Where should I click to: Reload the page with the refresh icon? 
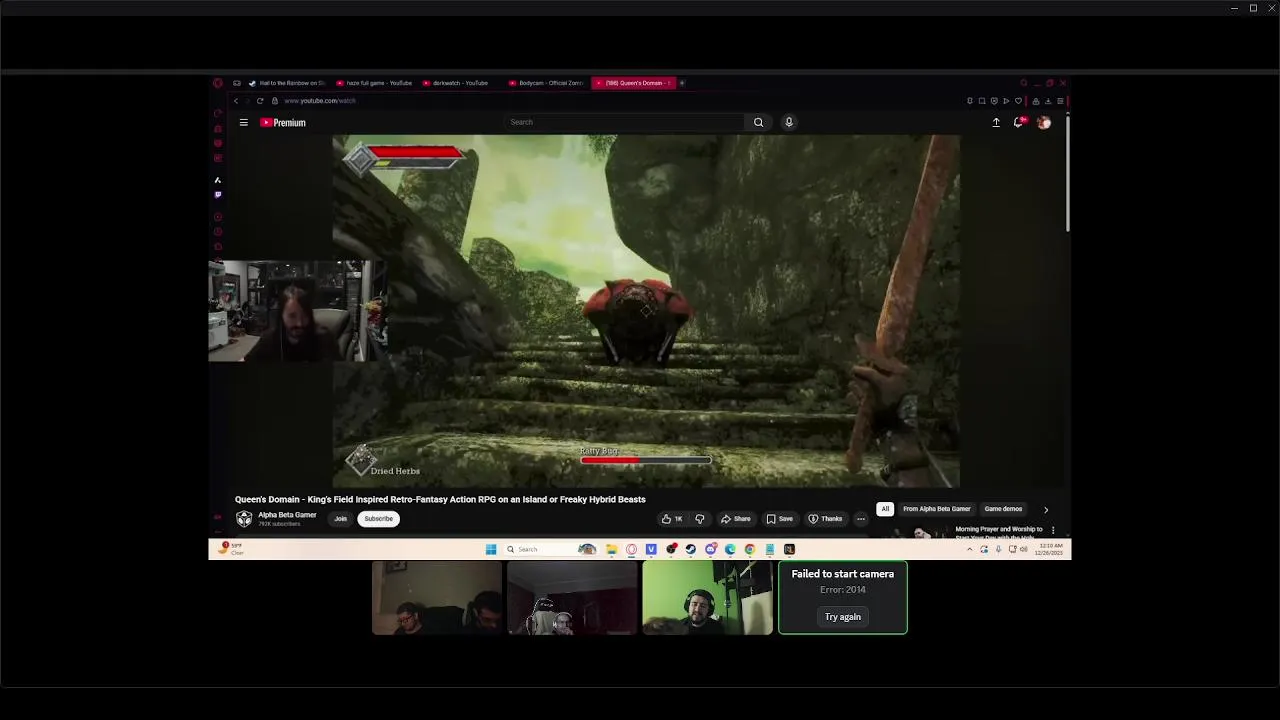(260, 101)
